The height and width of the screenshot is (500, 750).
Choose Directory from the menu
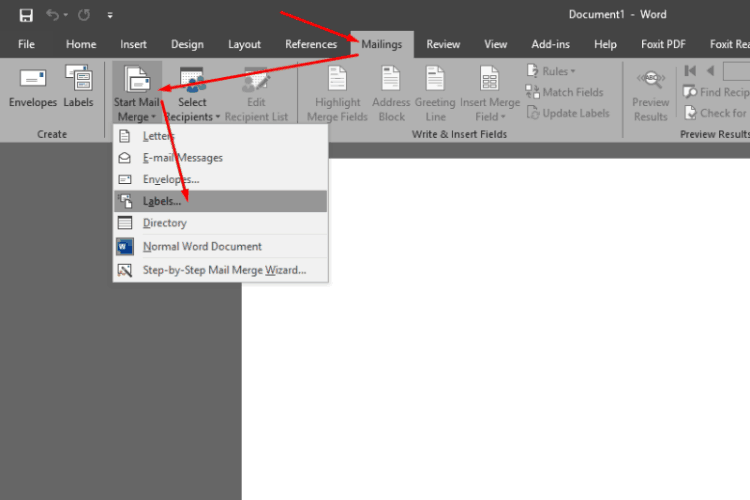pyautogui.click(x=221, y=223)
